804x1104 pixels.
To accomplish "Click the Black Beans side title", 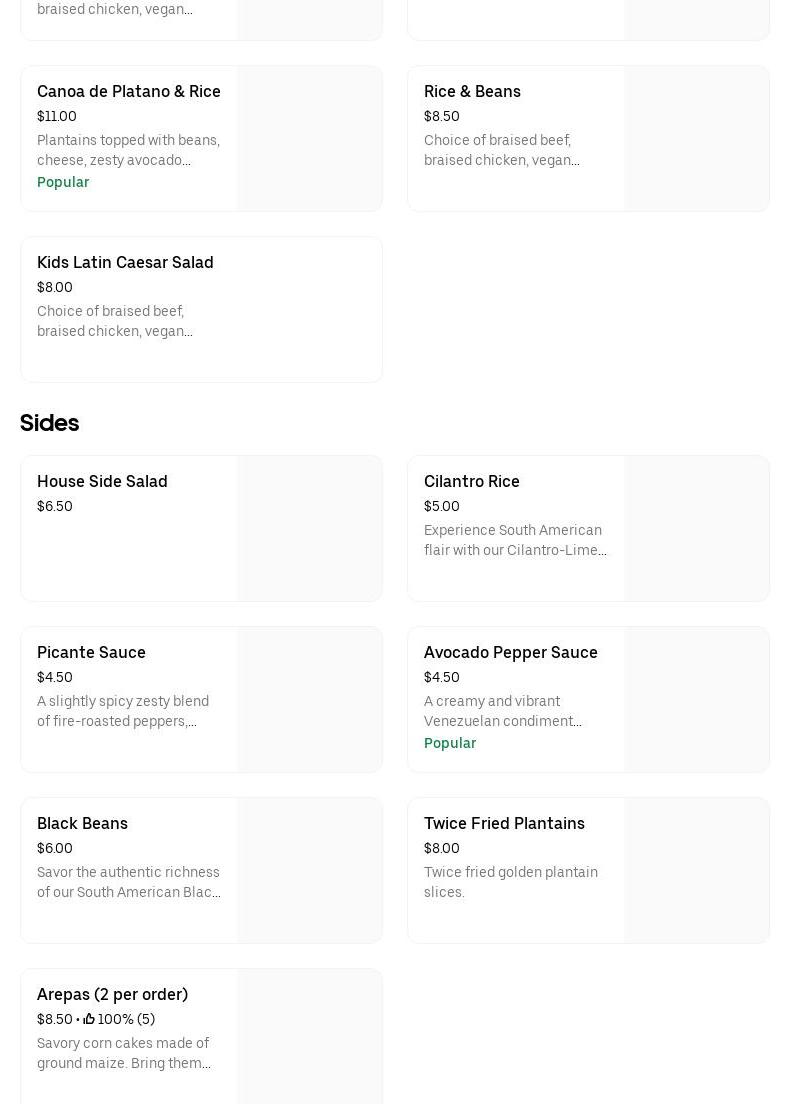I will pyautogui.click(x=82, y=824).
